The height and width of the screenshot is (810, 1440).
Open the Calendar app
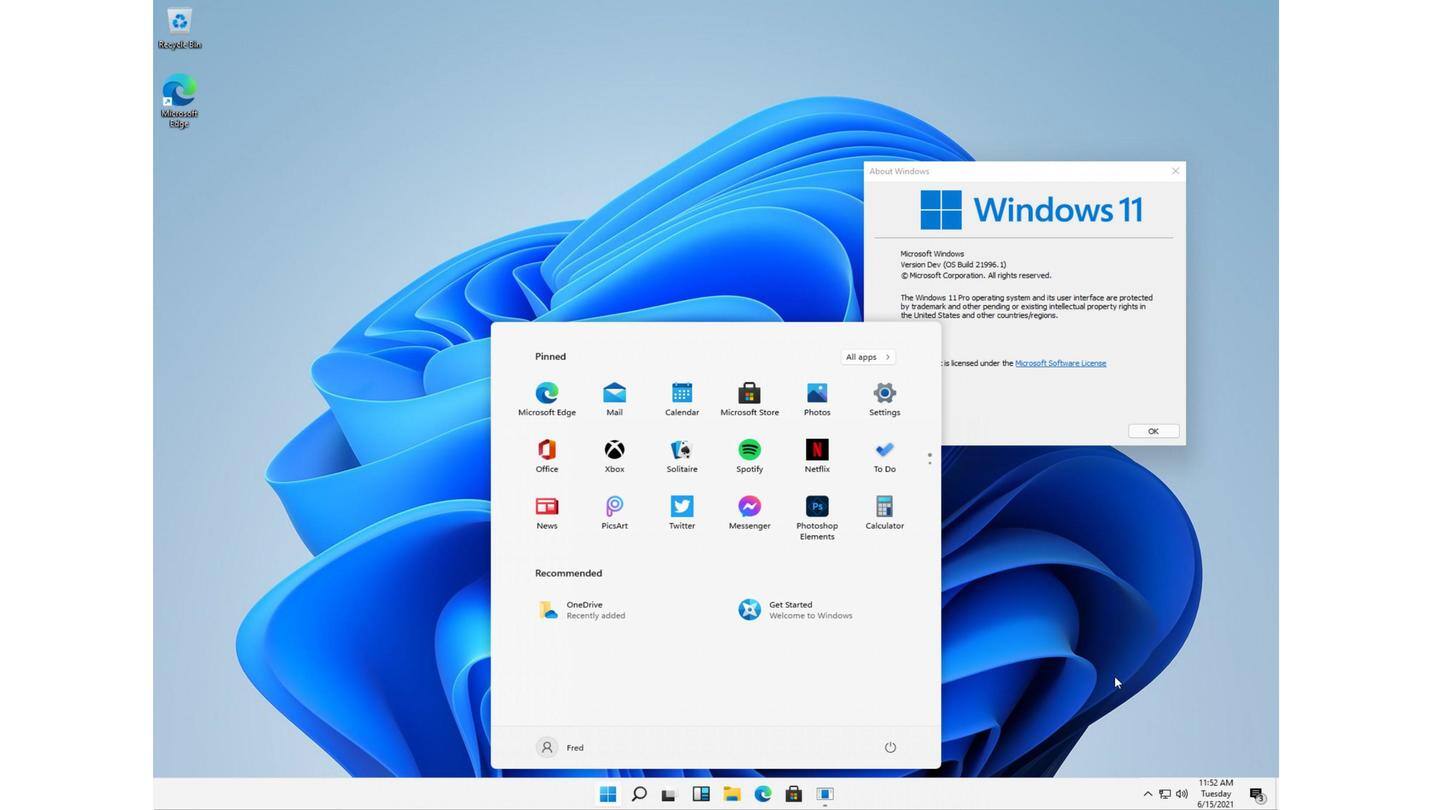click(682, 399)
